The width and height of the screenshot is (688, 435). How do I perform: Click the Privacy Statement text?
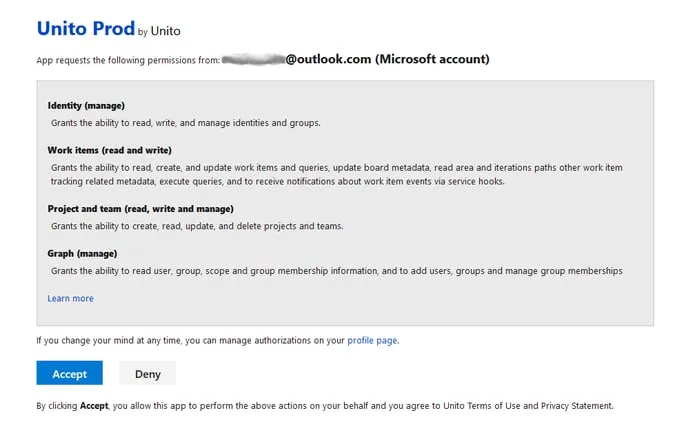tap(577, 406)
